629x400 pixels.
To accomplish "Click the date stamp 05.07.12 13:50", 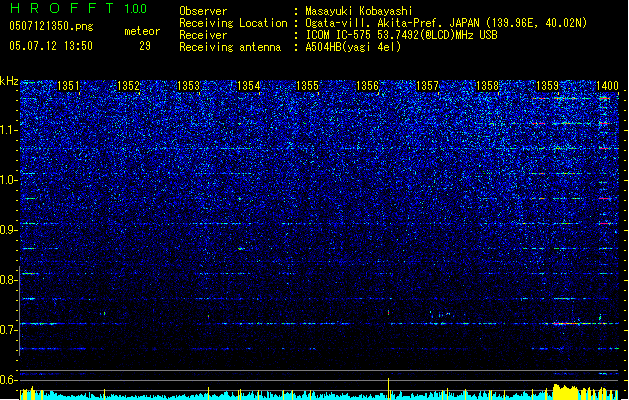I will click(x=51, y=46).
